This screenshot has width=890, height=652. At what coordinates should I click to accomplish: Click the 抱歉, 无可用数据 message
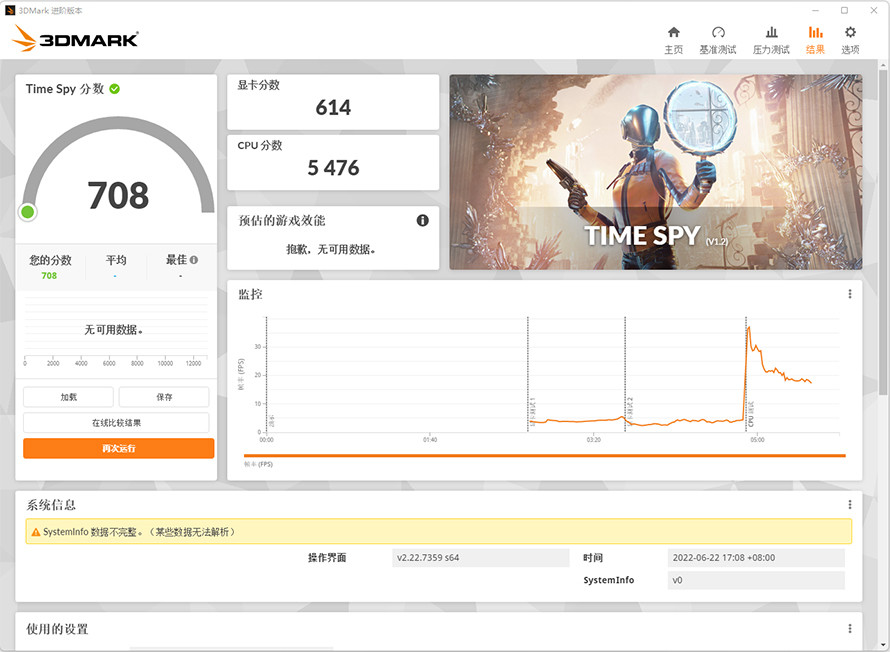(x=330, y=249)
